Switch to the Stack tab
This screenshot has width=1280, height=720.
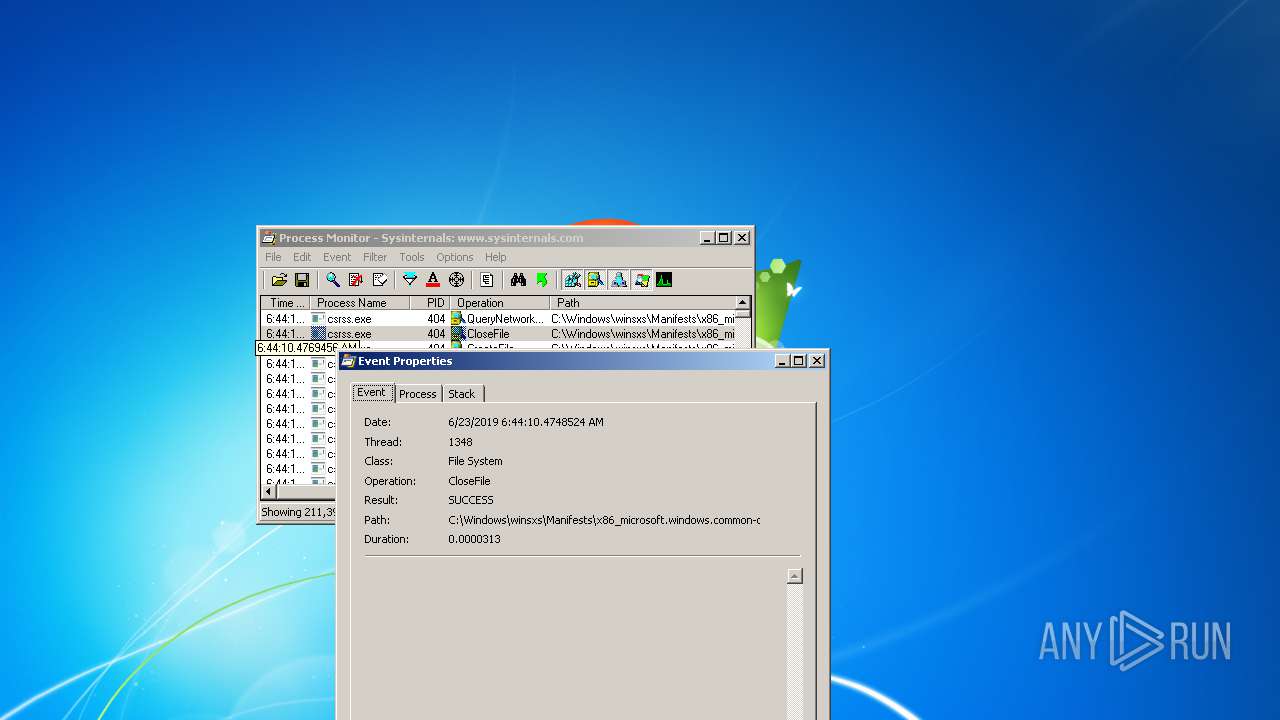pos(461,394)
